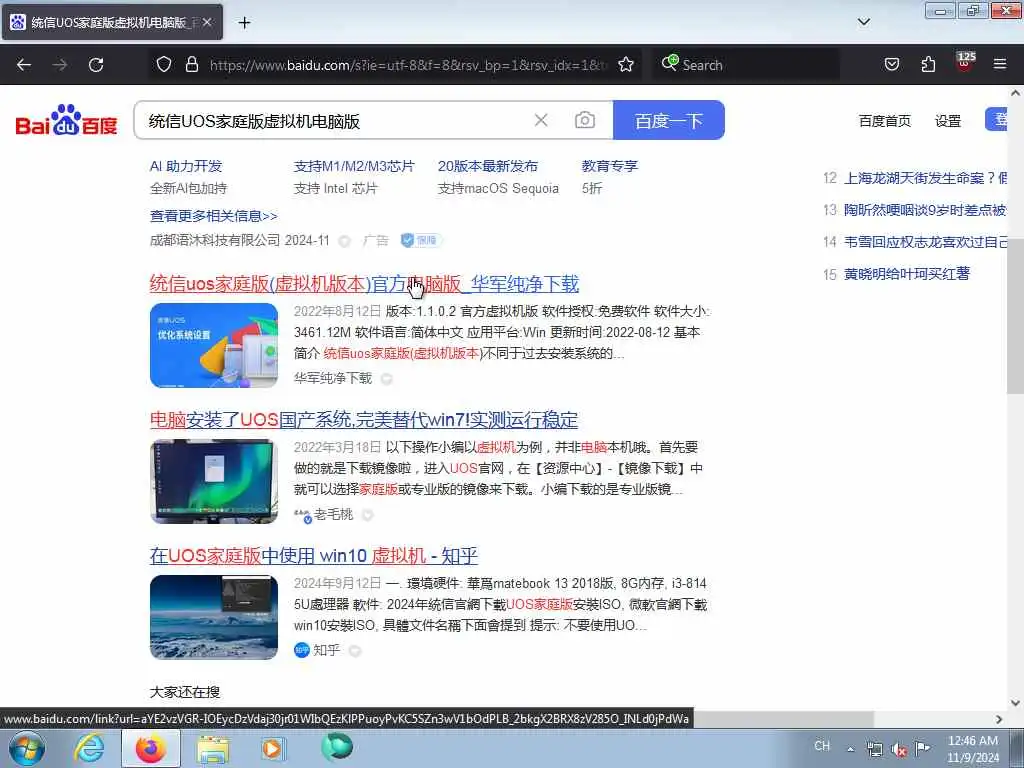
Task: Click the address bar URL
Action: (x=408, y=65)
